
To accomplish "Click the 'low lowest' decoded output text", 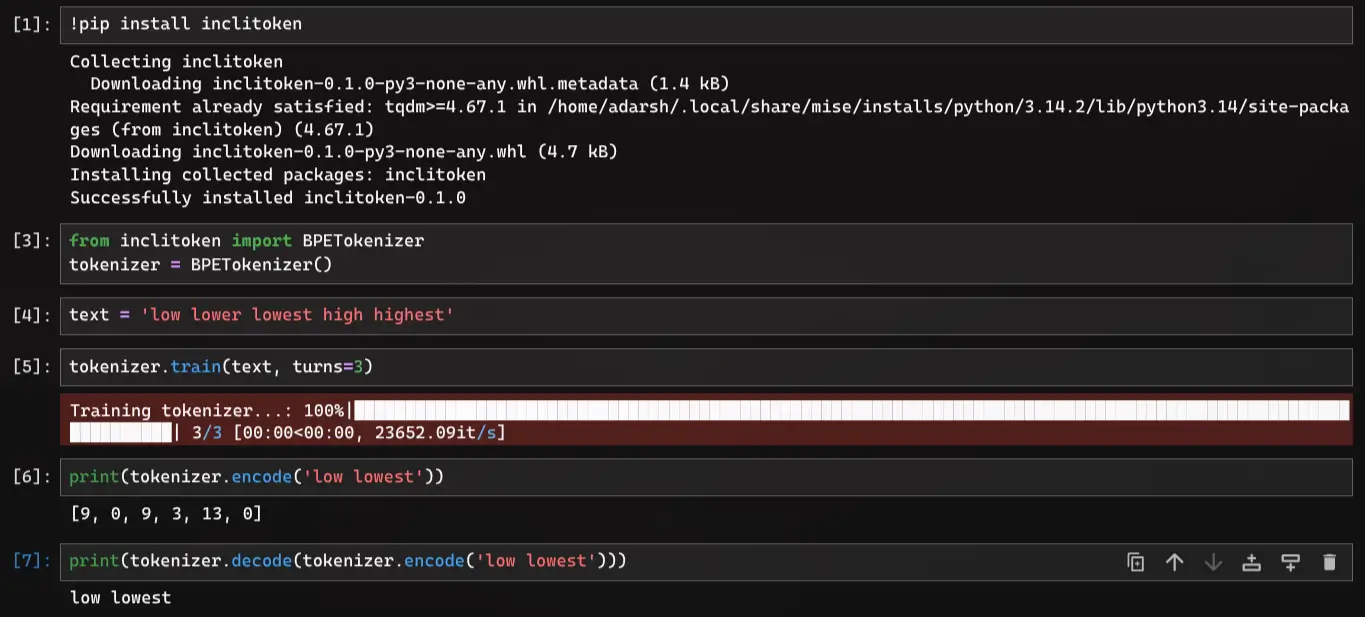I will [x=120, y=598].
